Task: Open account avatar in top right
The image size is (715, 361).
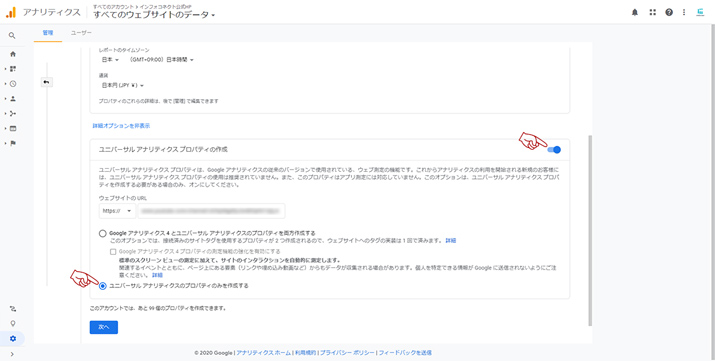Action: [x=700, y=12]
